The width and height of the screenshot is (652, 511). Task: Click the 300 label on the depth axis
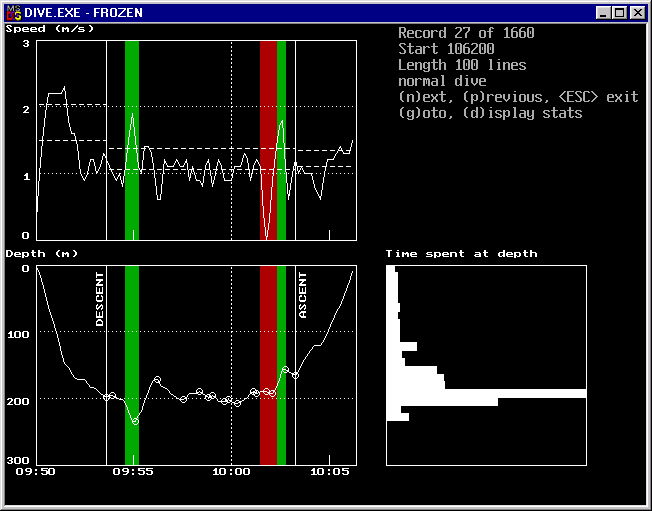(20, 460)
